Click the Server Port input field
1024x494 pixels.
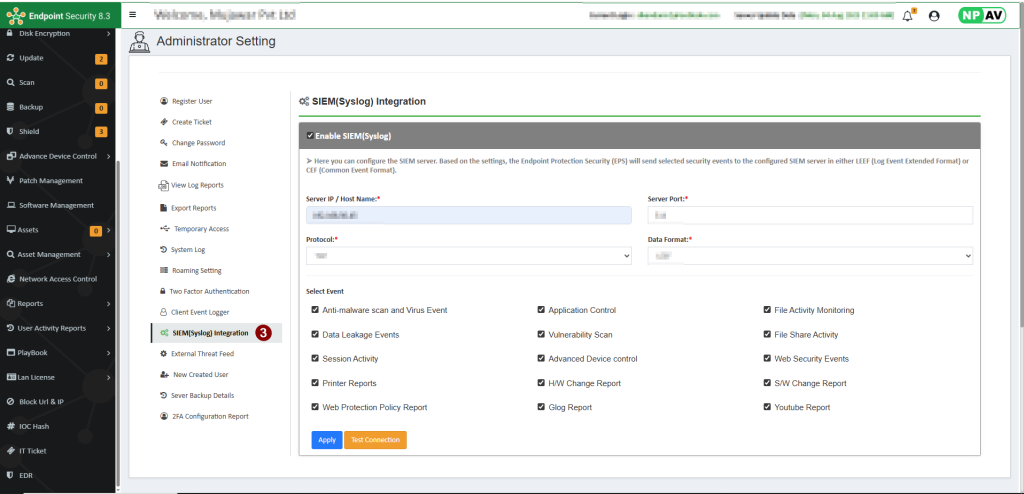[x=810, y=215]
